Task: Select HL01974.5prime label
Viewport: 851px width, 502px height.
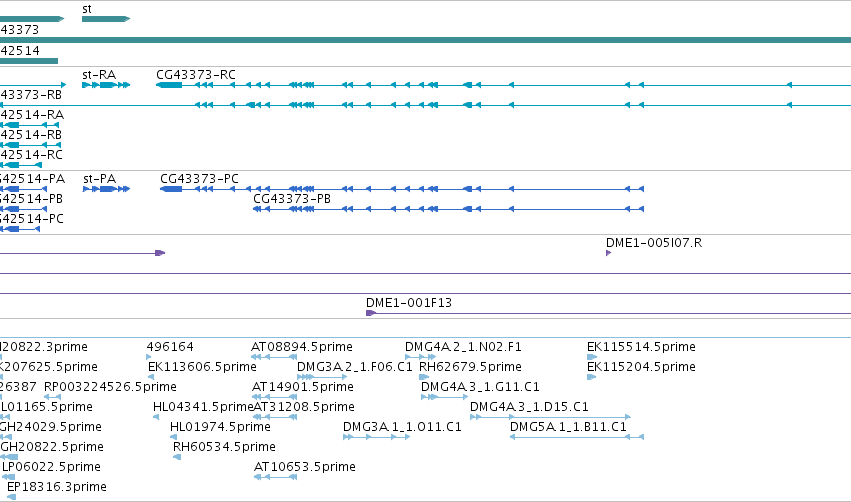Action: pos(220,427)
